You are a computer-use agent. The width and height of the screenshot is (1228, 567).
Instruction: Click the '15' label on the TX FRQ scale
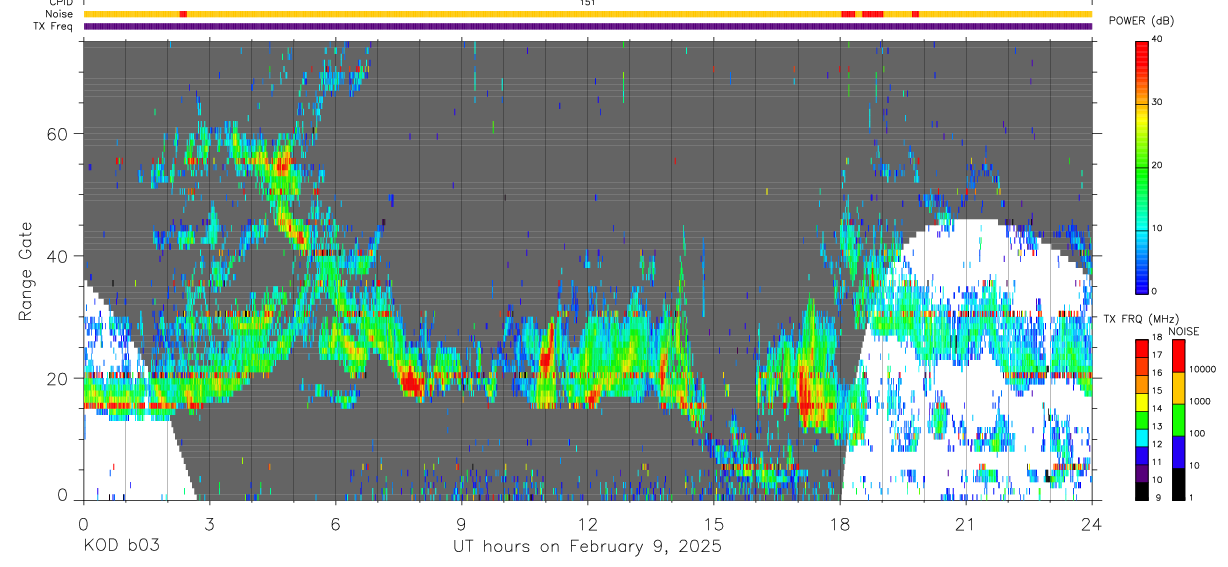(x=1158, y=391)
